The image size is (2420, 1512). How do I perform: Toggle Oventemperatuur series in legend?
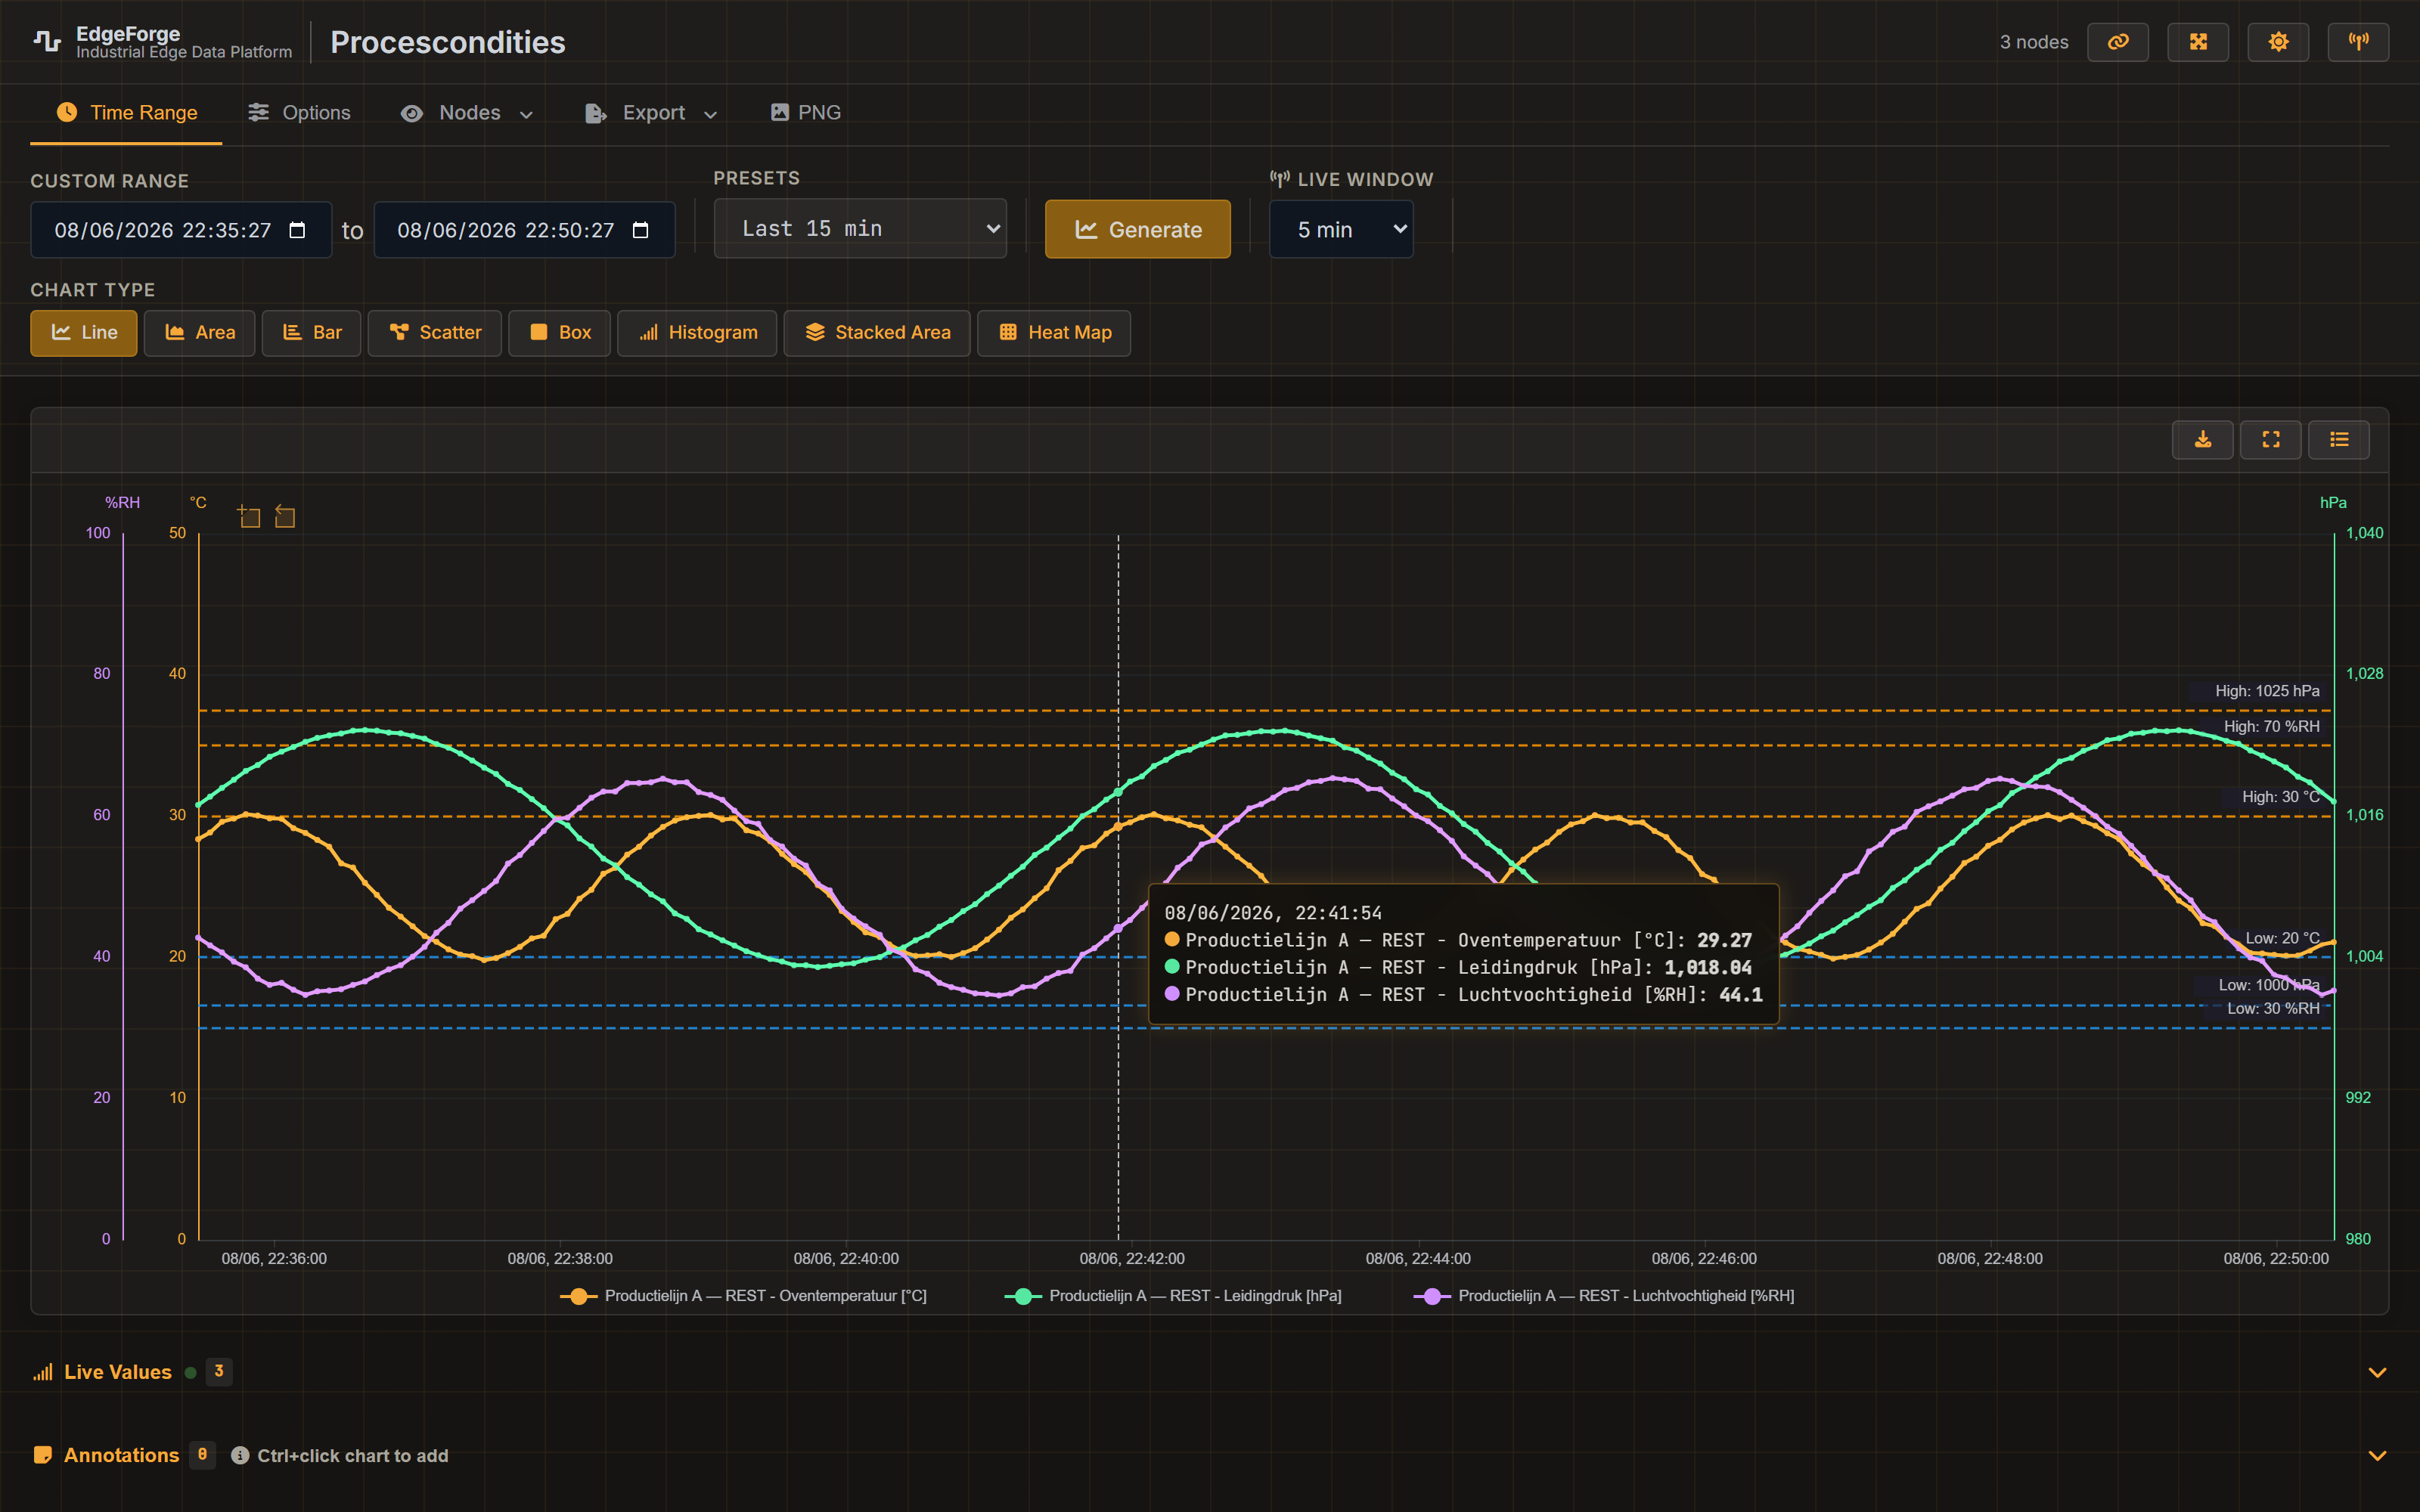click(743, 1295)
